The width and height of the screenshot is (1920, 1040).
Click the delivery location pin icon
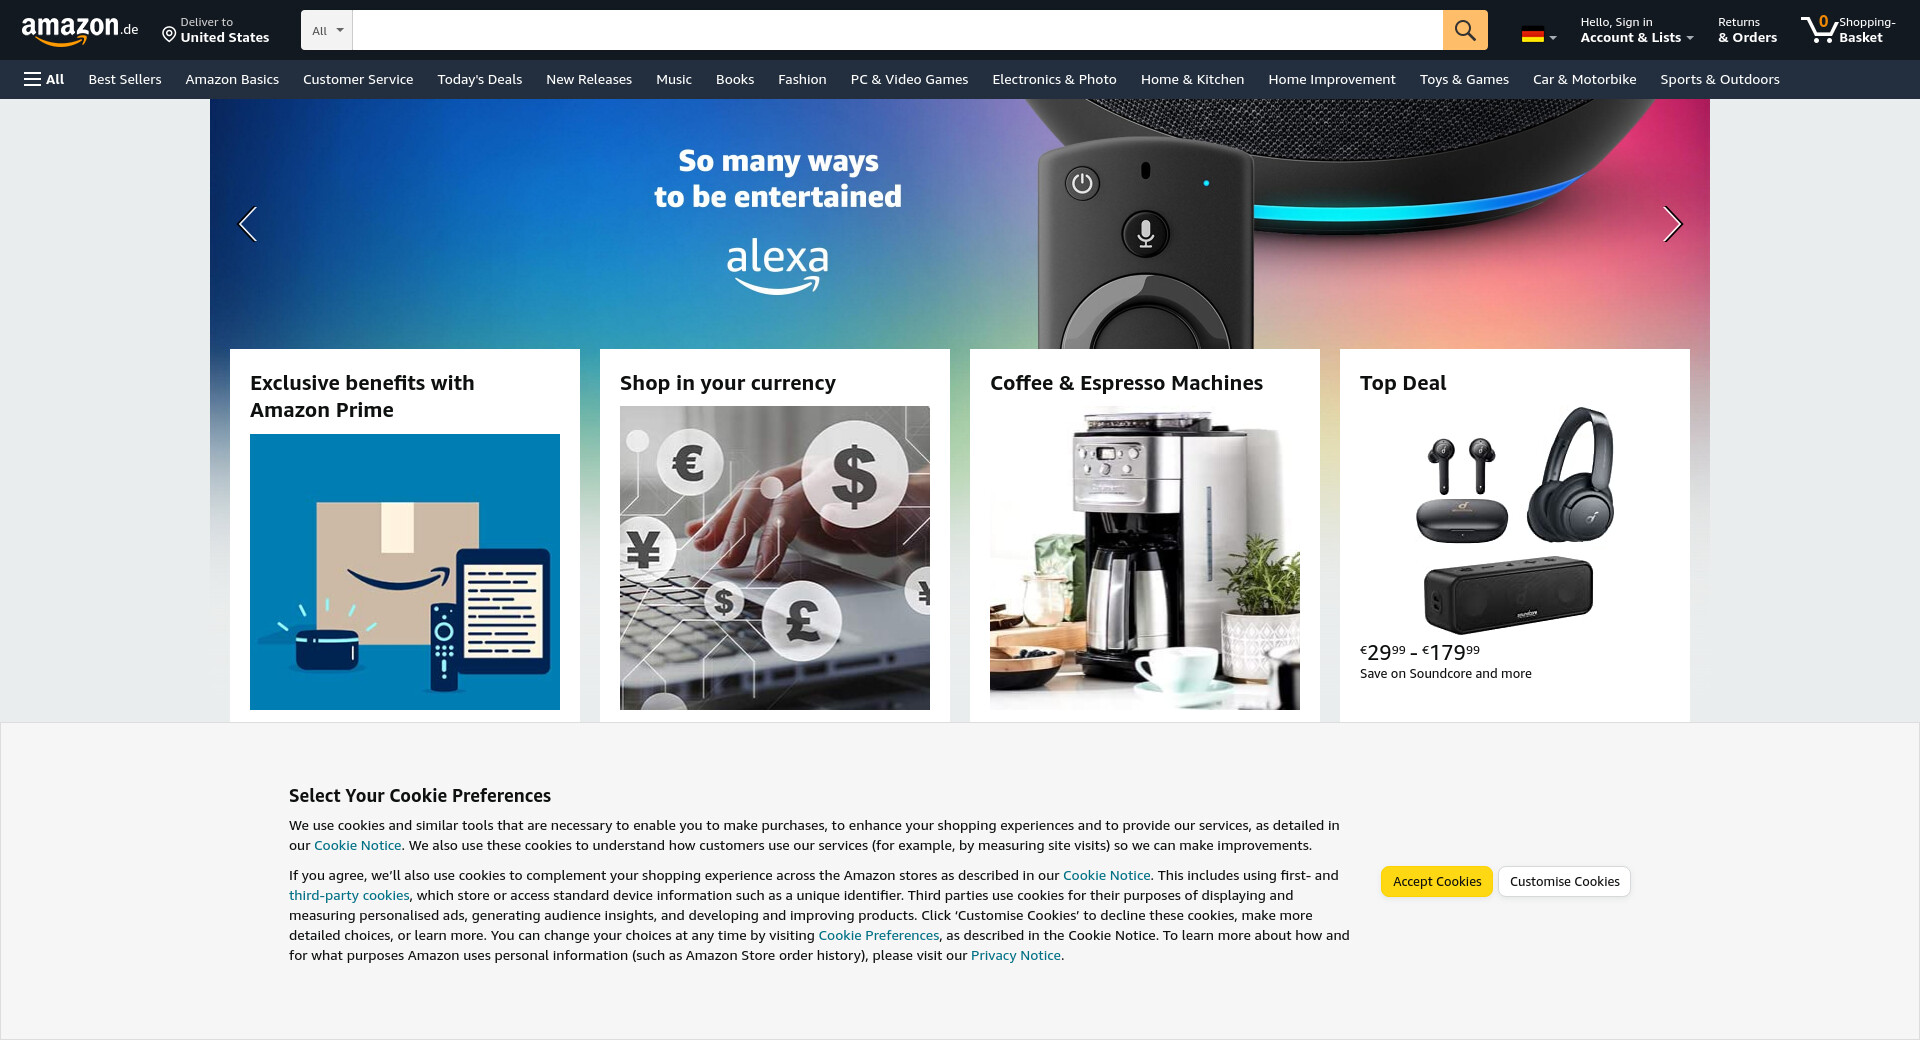pos(169,35)
